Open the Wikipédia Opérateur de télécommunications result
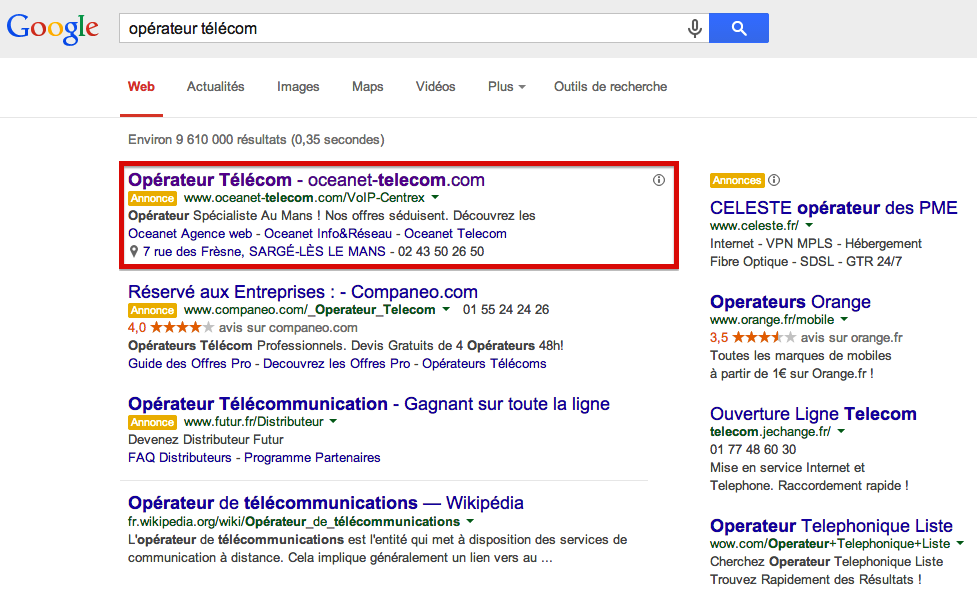This screenshot has height=589, width=977. pos(326,503)
